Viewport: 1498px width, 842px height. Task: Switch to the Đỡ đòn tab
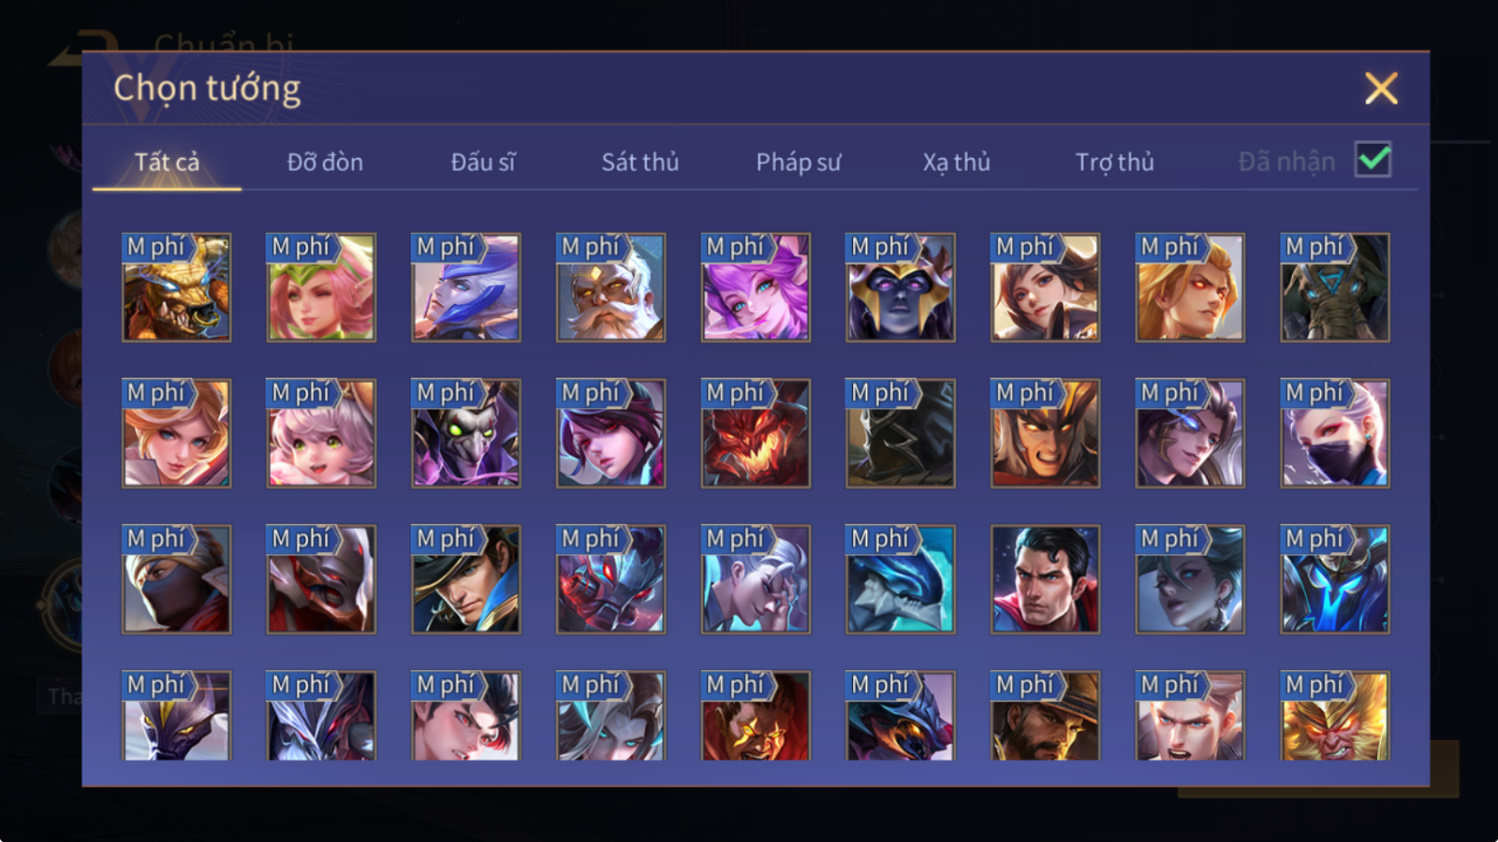tap(325, 162)
